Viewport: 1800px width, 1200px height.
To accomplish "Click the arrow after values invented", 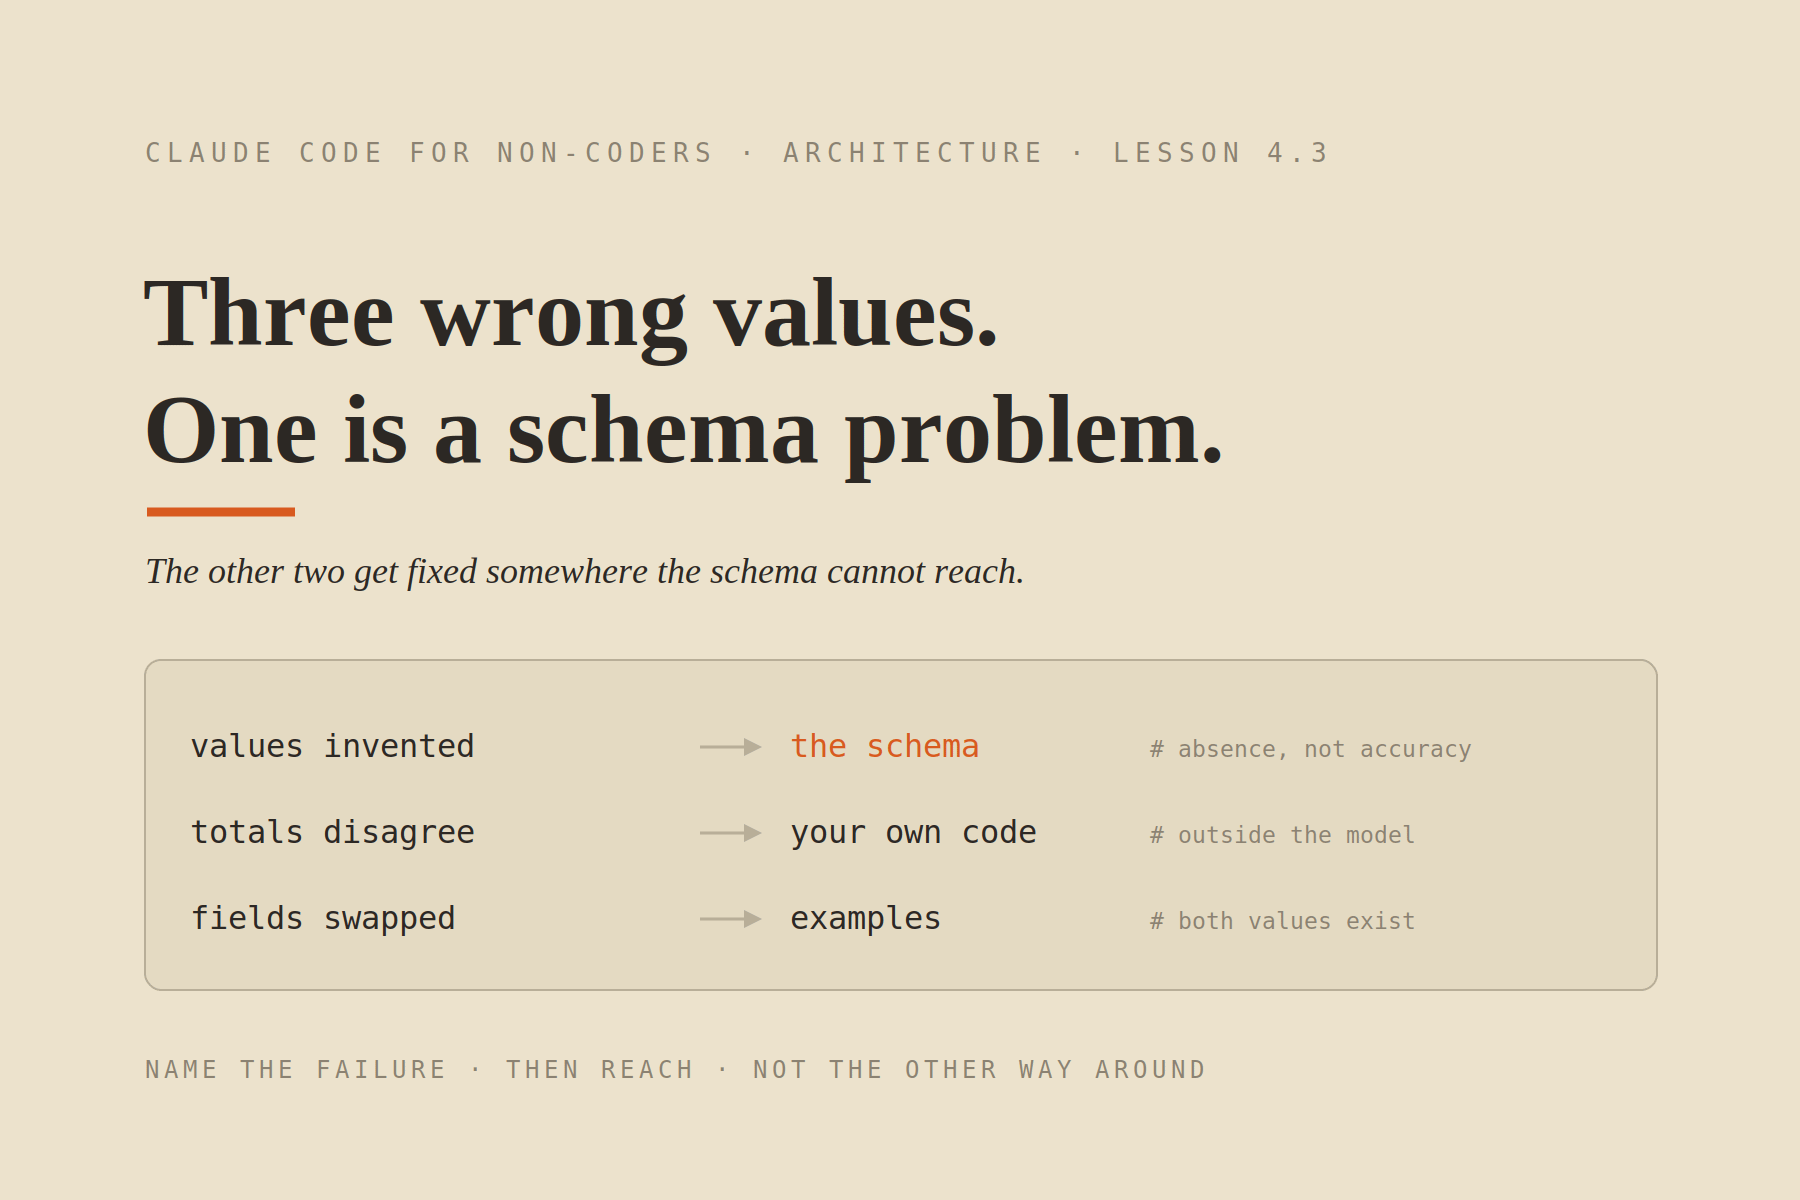I will [731, 747].
